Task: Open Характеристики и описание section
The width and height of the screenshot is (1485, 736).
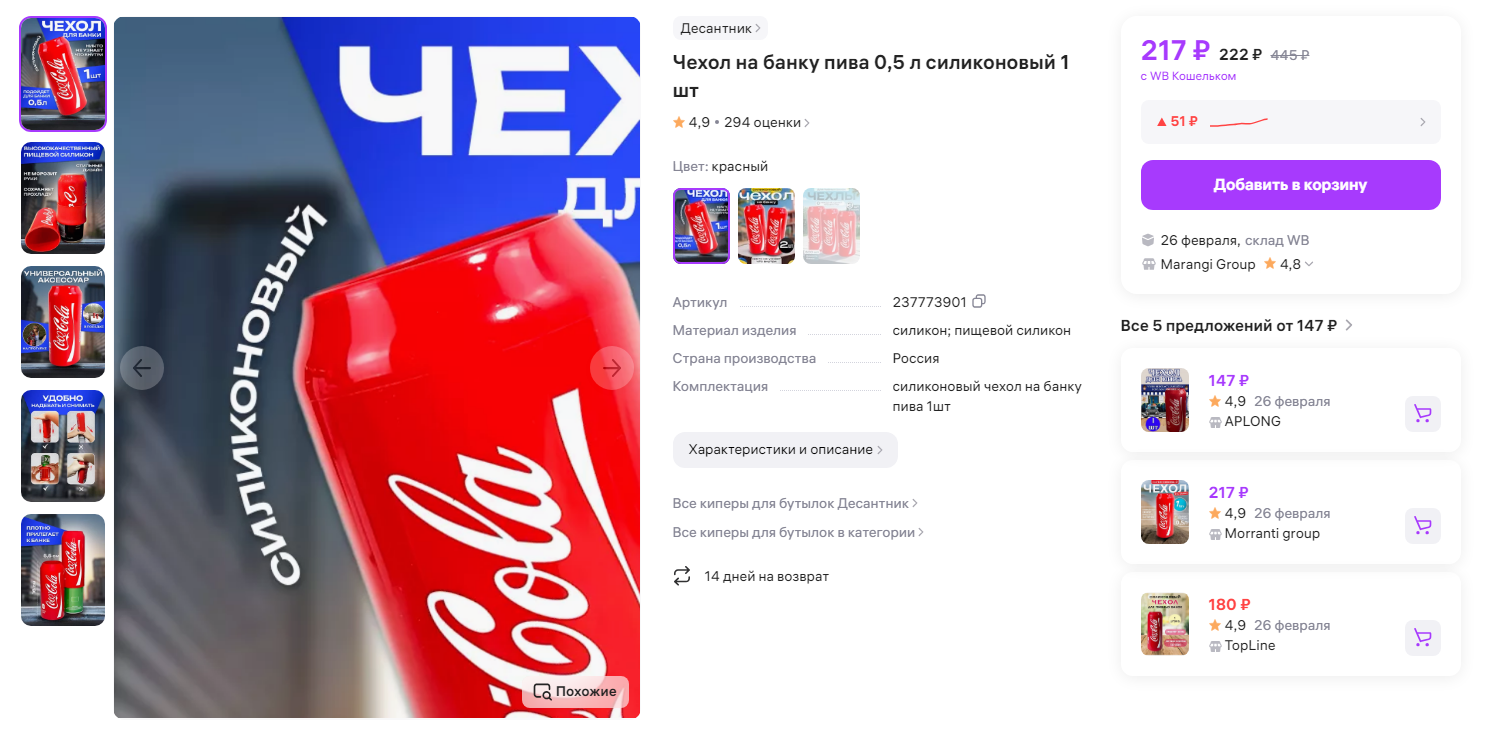Action: pos(785,450)
